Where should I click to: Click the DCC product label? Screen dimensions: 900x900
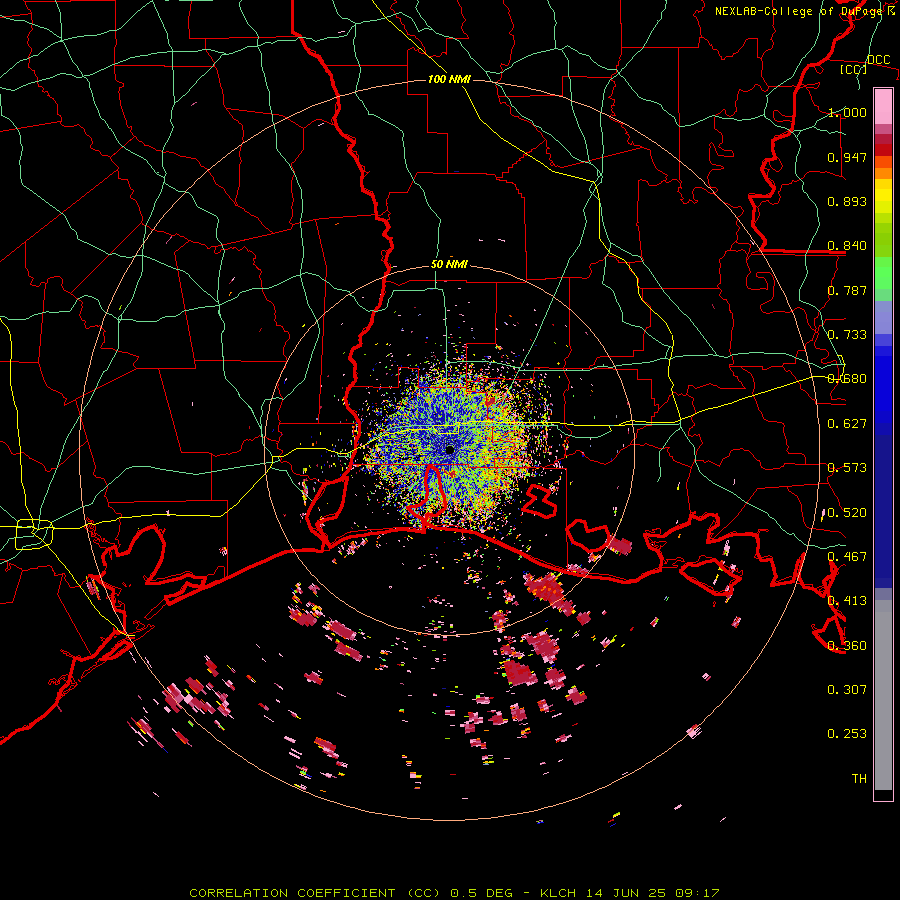click(878, 60)
